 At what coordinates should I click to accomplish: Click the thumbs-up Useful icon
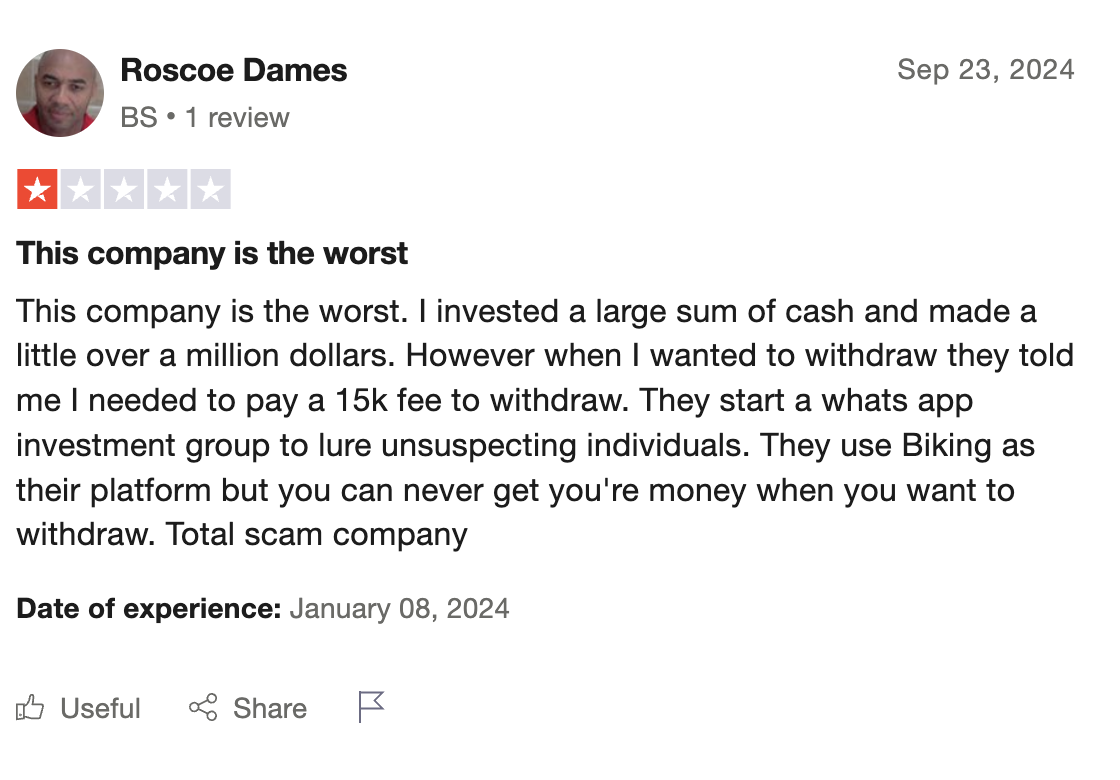tap(30, 708)
